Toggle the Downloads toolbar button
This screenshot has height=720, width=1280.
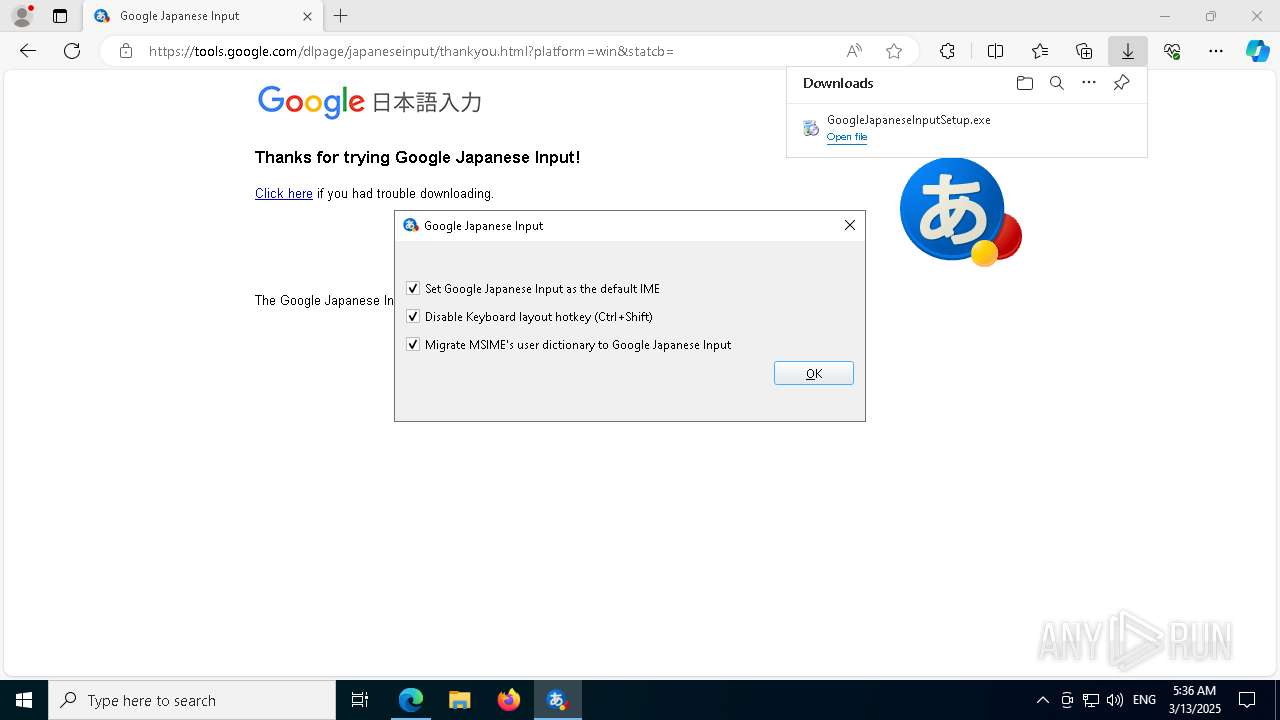[1128, 51]
